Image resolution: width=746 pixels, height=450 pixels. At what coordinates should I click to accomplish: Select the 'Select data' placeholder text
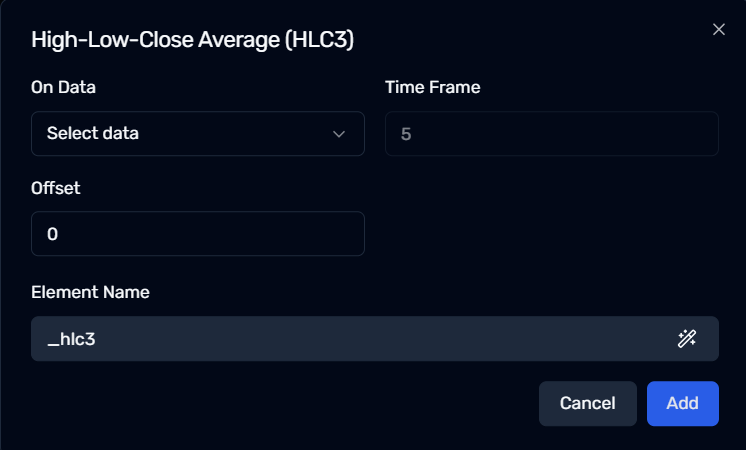point(93,134)
